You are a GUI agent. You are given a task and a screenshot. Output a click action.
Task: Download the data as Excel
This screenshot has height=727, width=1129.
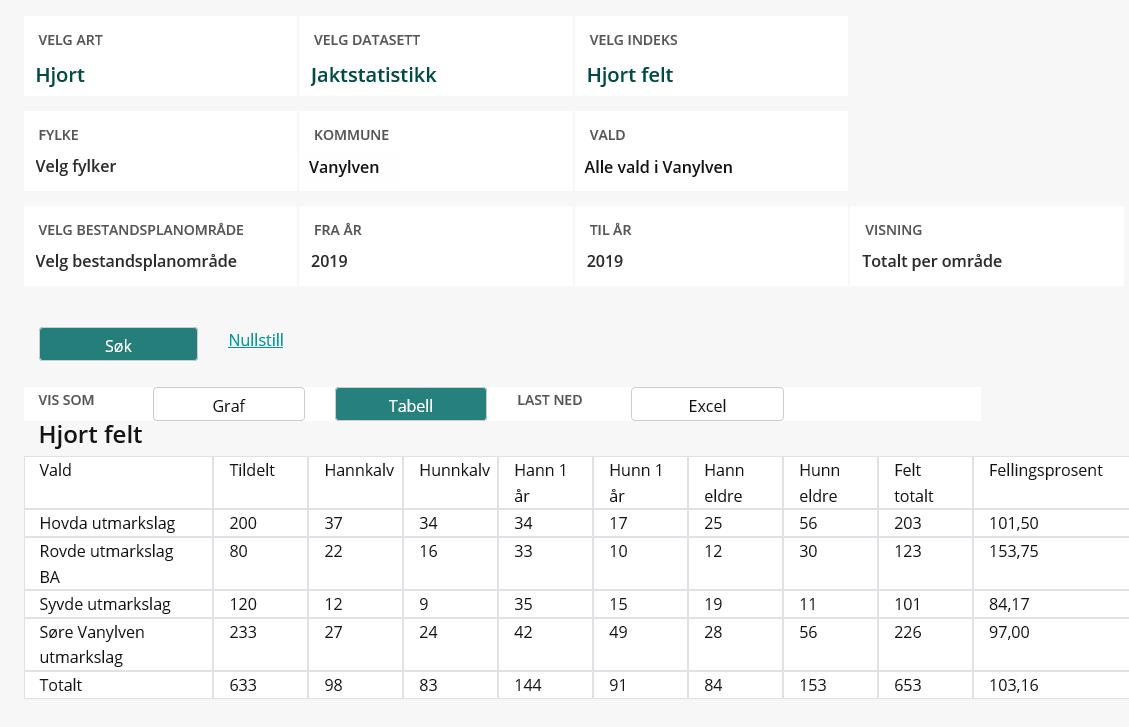tap(707, 405)
